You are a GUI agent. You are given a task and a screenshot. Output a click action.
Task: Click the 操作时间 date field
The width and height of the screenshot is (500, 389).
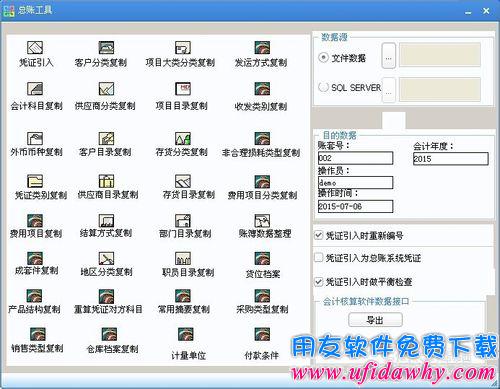(x=355, y=206)
